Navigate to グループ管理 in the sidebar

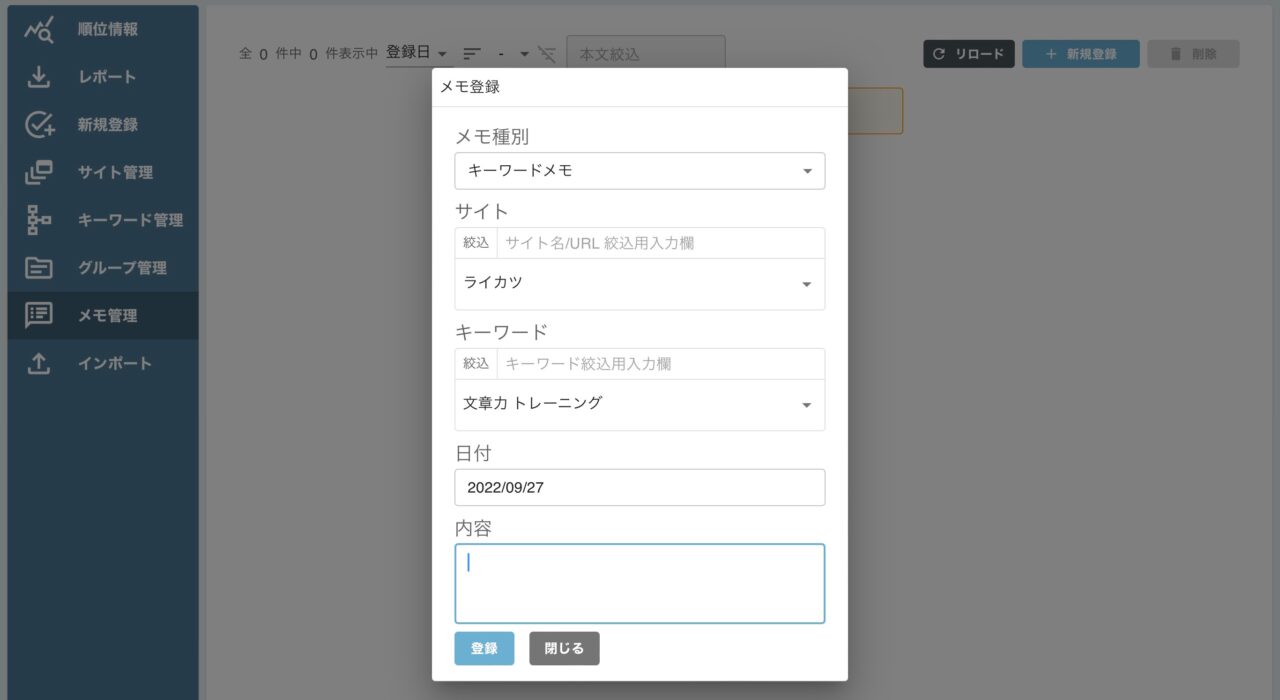[x=37, y=268]
